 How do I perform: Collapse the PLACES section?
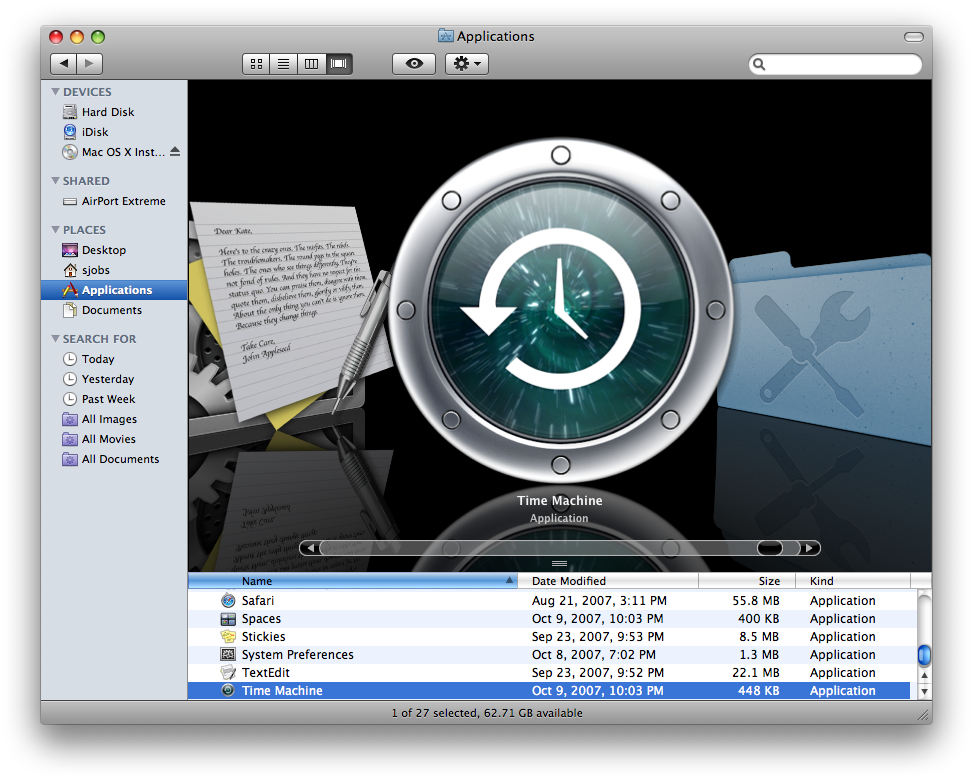(56, 230)
